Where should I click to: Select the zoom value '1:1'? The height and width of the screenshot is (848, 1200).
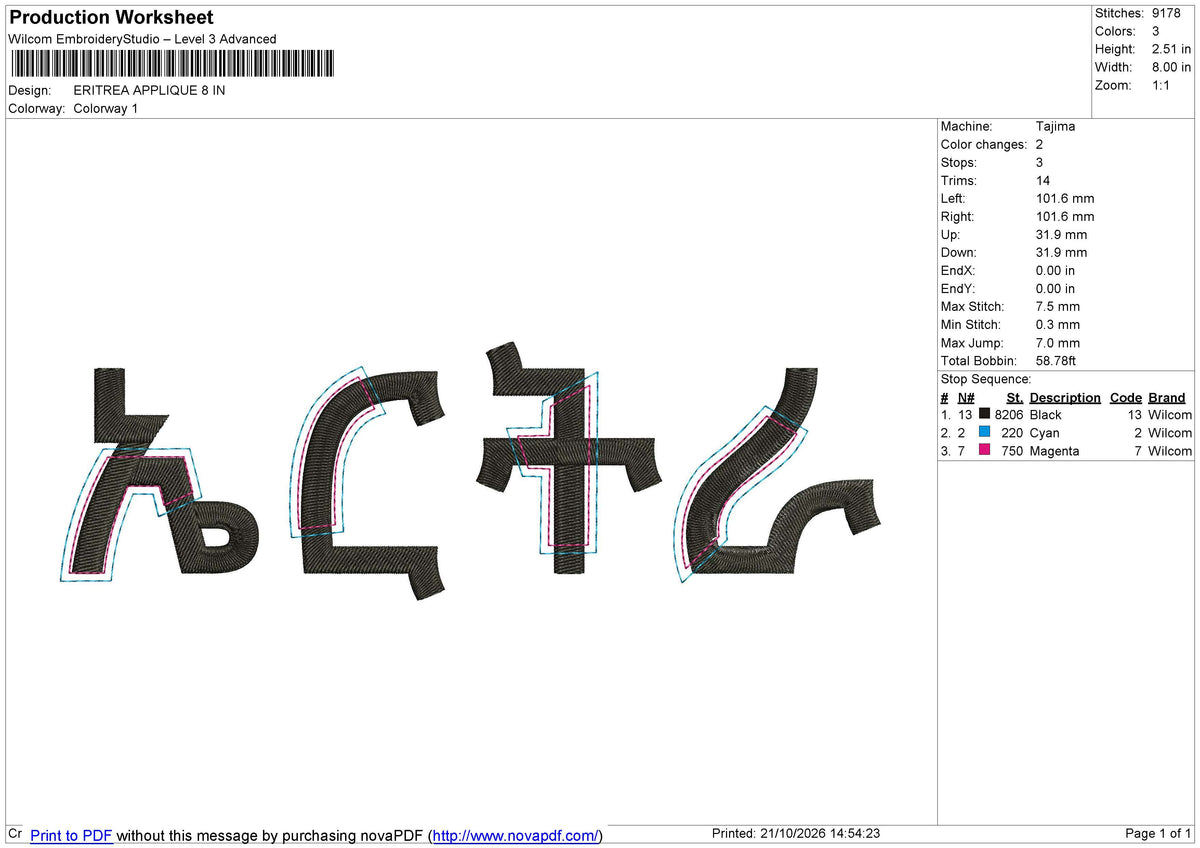point(1162,85)
